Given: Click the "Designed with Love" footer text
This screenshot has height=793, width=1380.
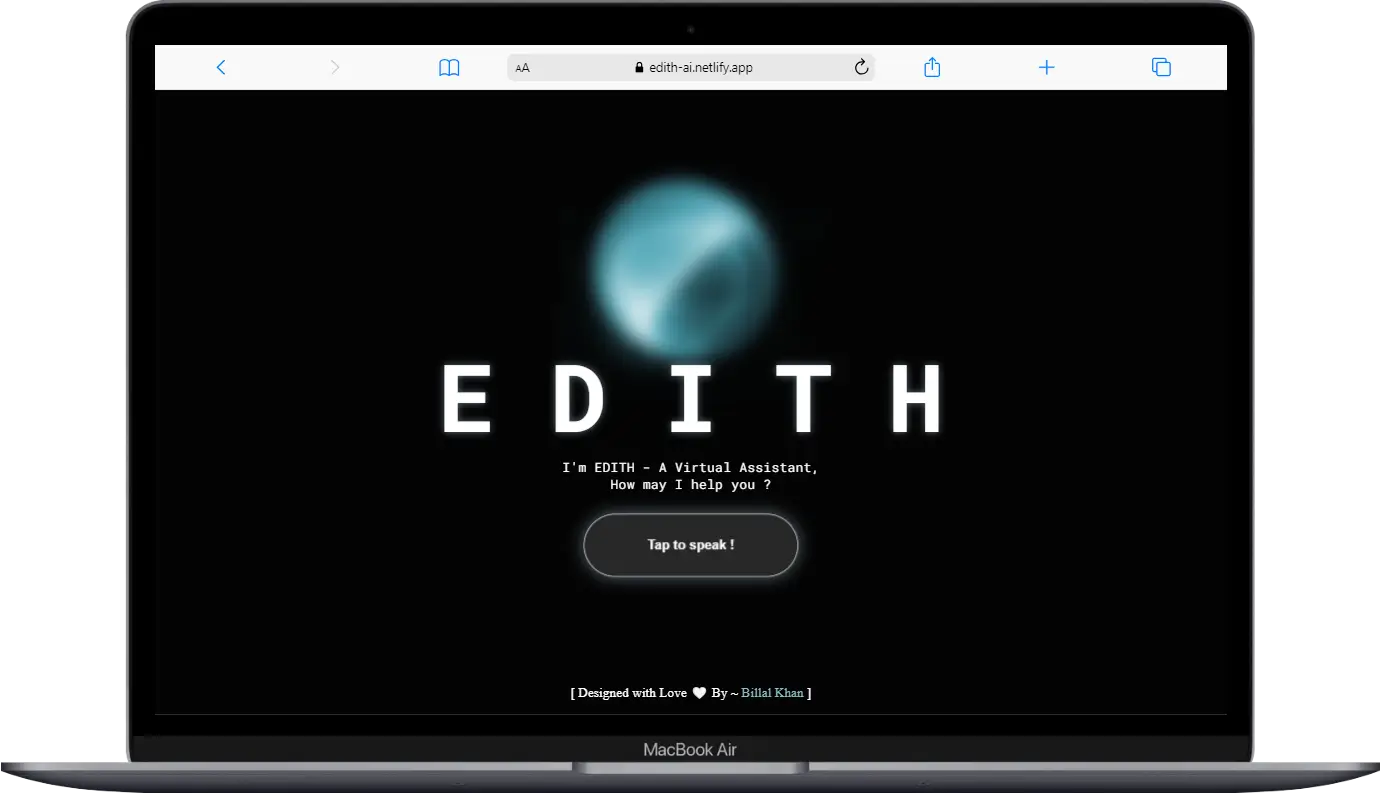Looking at the screenshot, I should click(x=632, y=693).
